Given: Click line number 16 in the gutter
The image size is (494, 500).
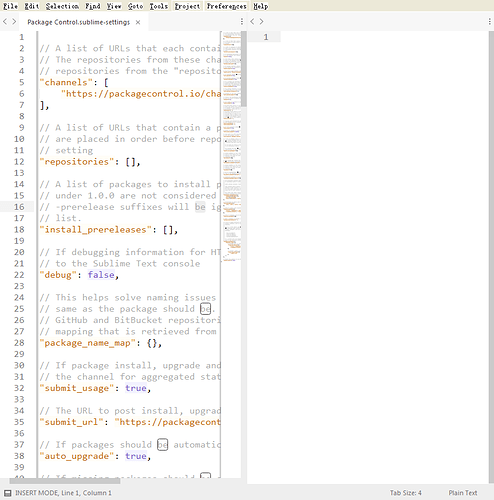Looking at the screenshot, I should click(x=19, y=207).
